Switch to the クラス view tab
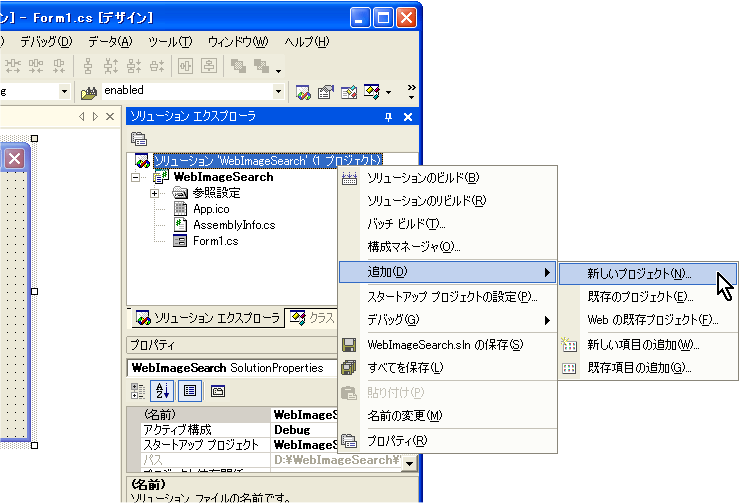The height and width of the screenshot is (503, 739). click(312, 318)
